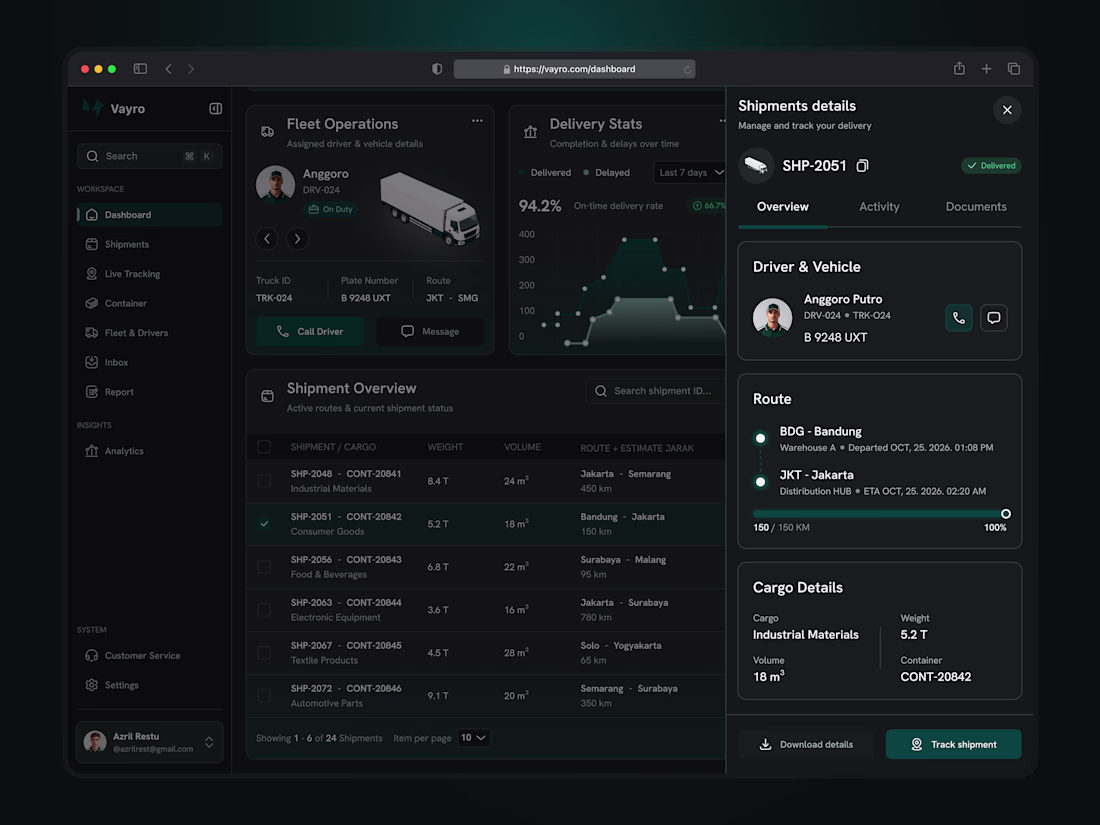1100x825 pixels.
Task: Click the browser address bar
Action: coord(575,69)
